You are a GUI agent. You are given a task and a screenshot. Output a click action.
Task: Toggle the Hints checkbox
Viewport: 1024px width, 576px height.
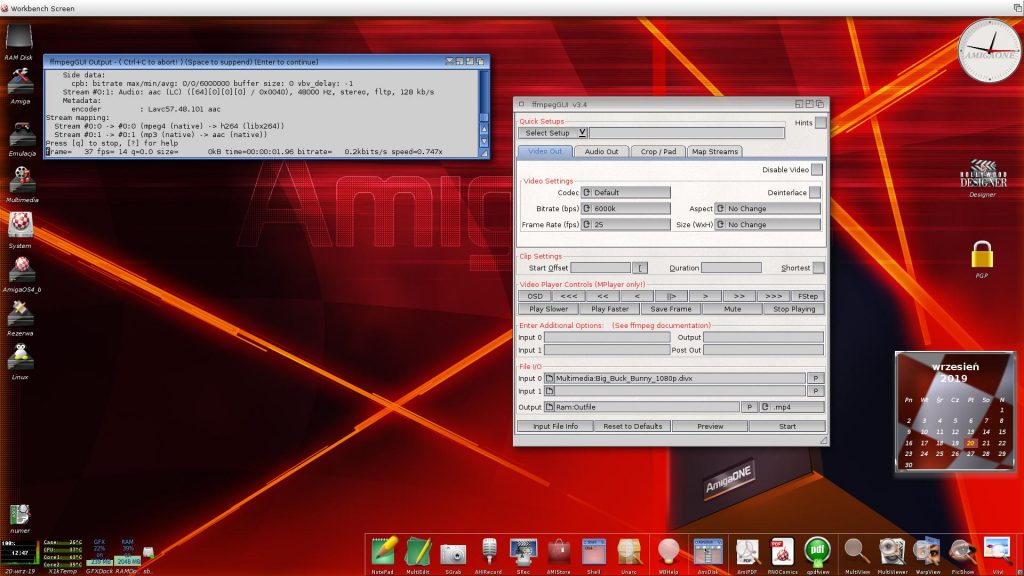(x=820, y=123)
